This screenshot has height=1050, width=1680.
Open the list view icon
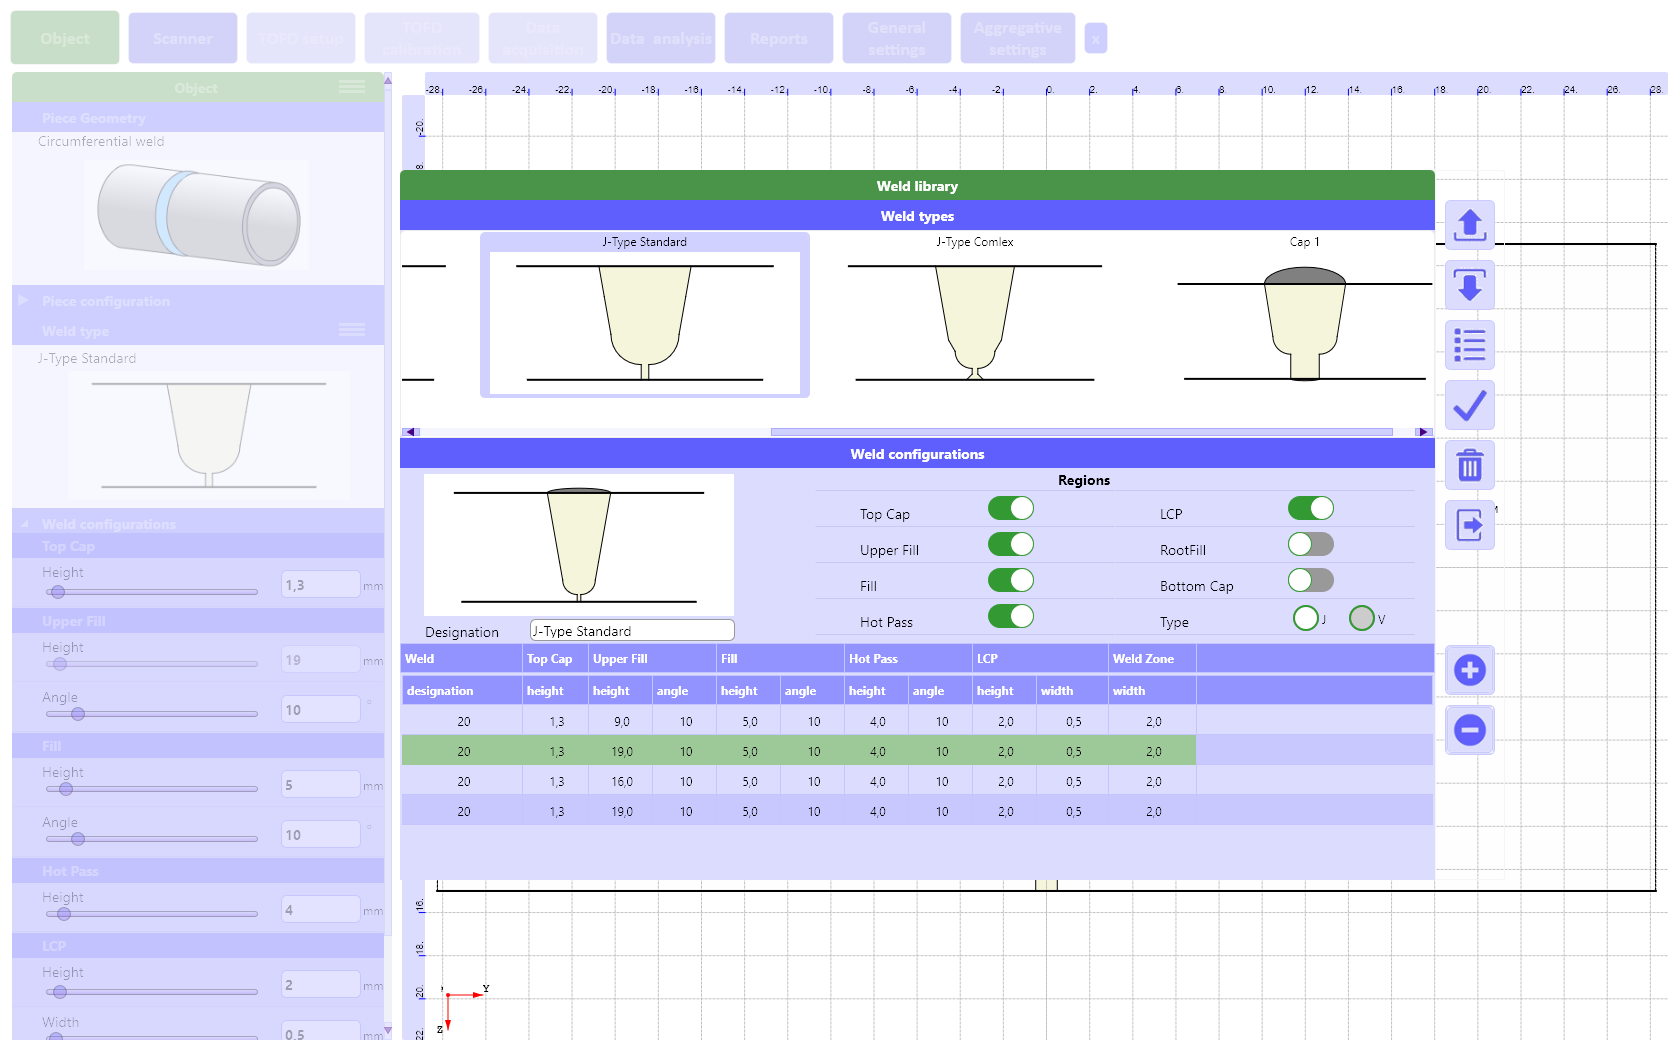[x=1469, y=345]
